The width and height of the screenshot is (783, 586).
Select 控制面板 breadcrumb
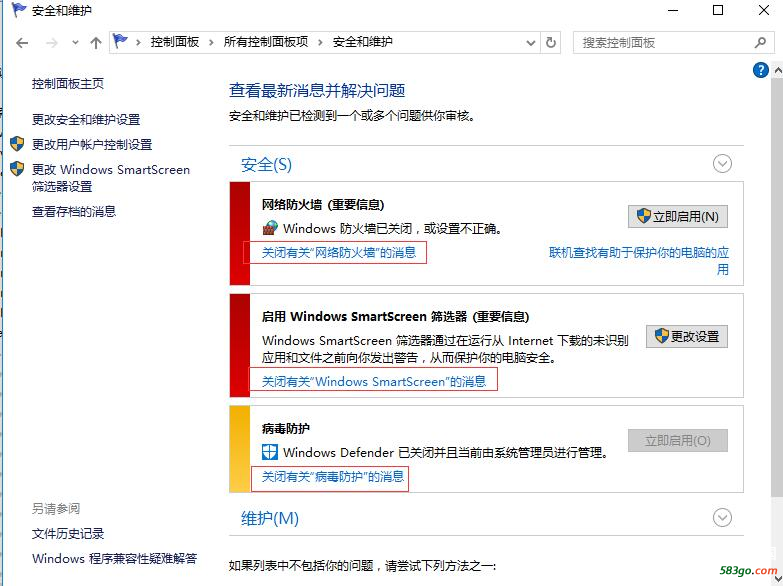pos(175,42)
